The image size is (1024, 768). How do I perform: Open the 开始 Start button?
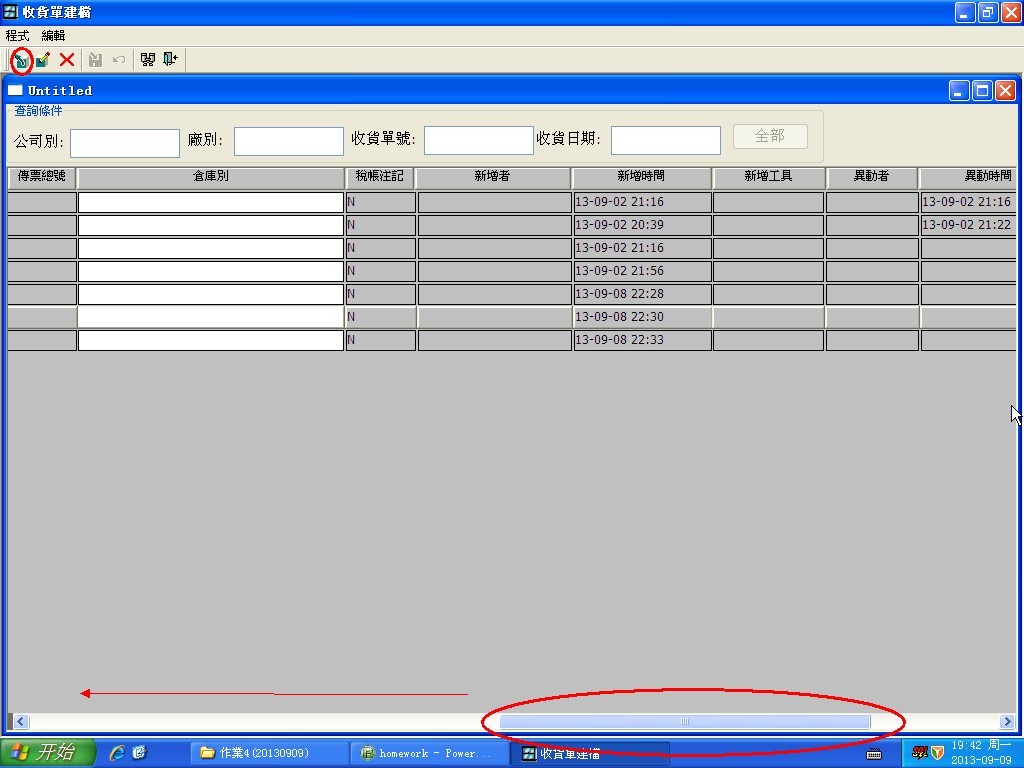(48, 752)
